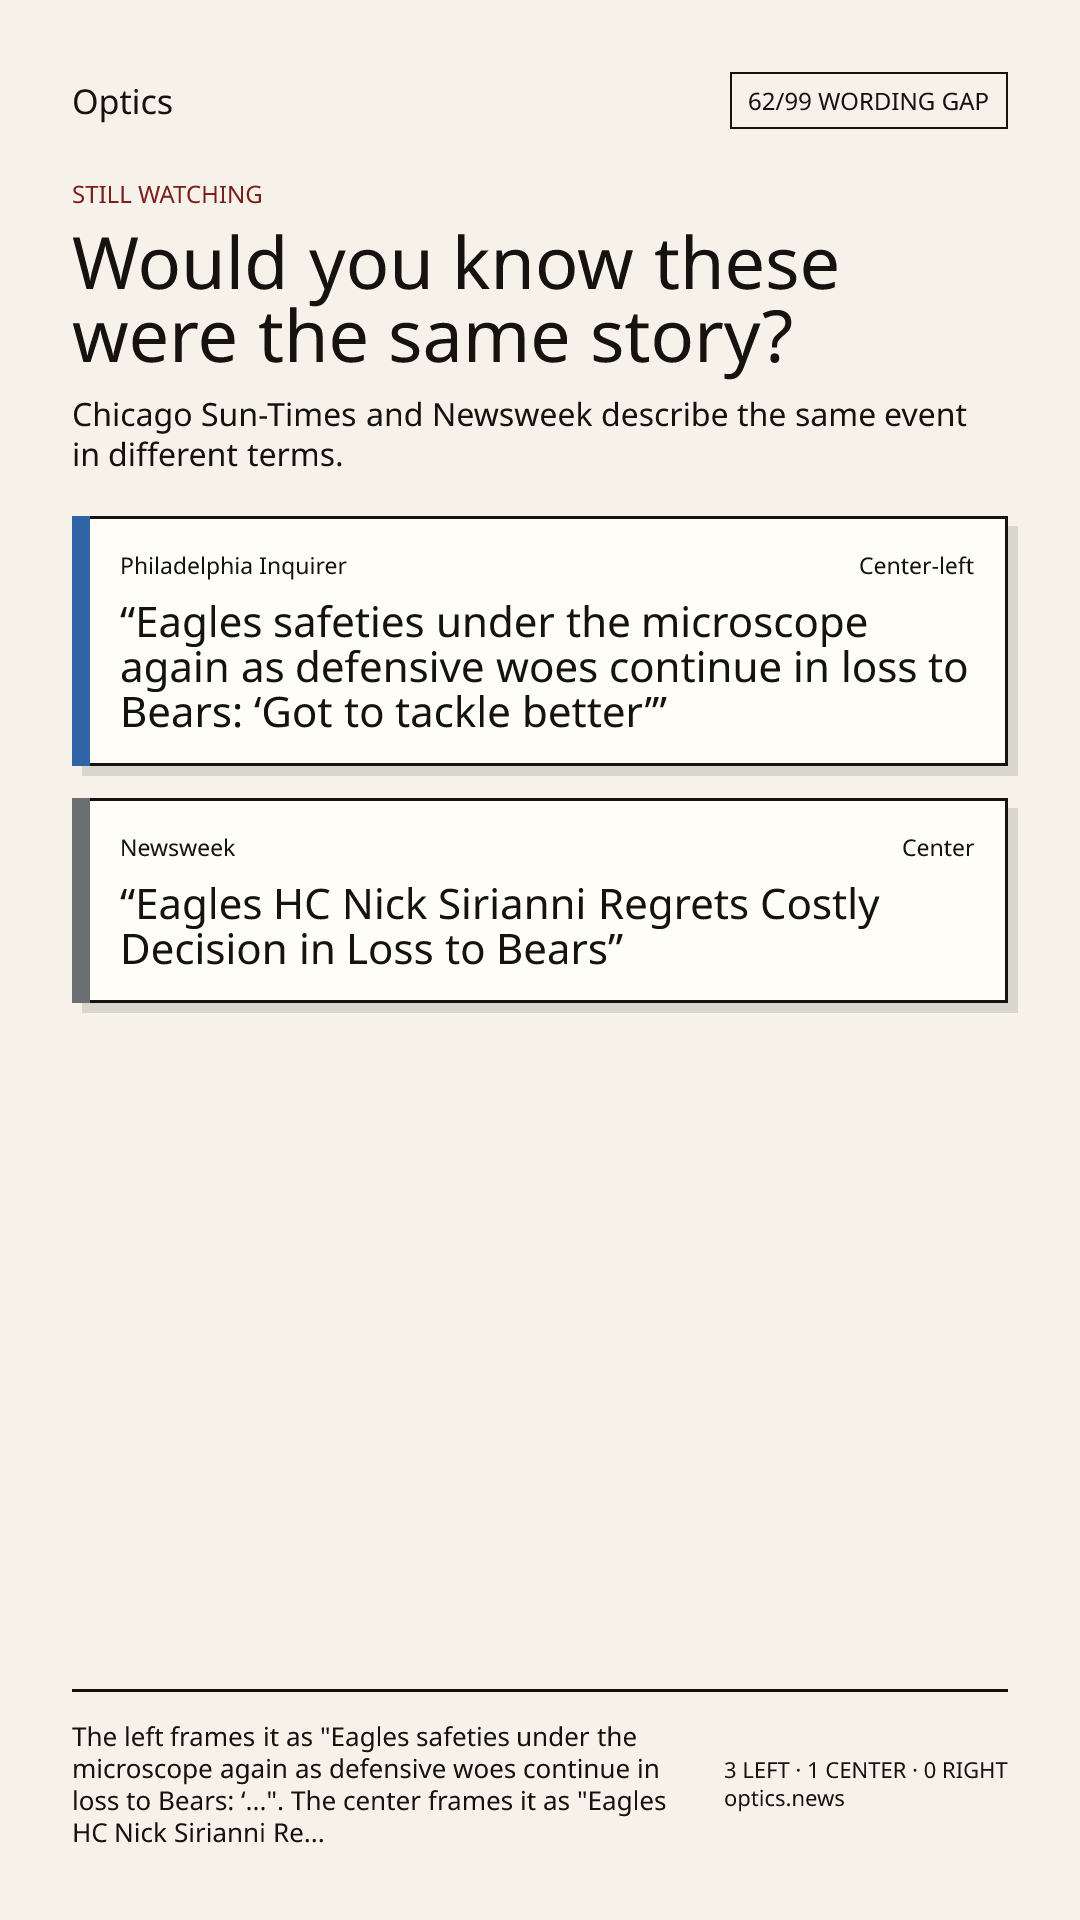Open the Newsweek source name
Image resolution: width=1080 pixels, height=1920 pixels.
pos(177,848)
